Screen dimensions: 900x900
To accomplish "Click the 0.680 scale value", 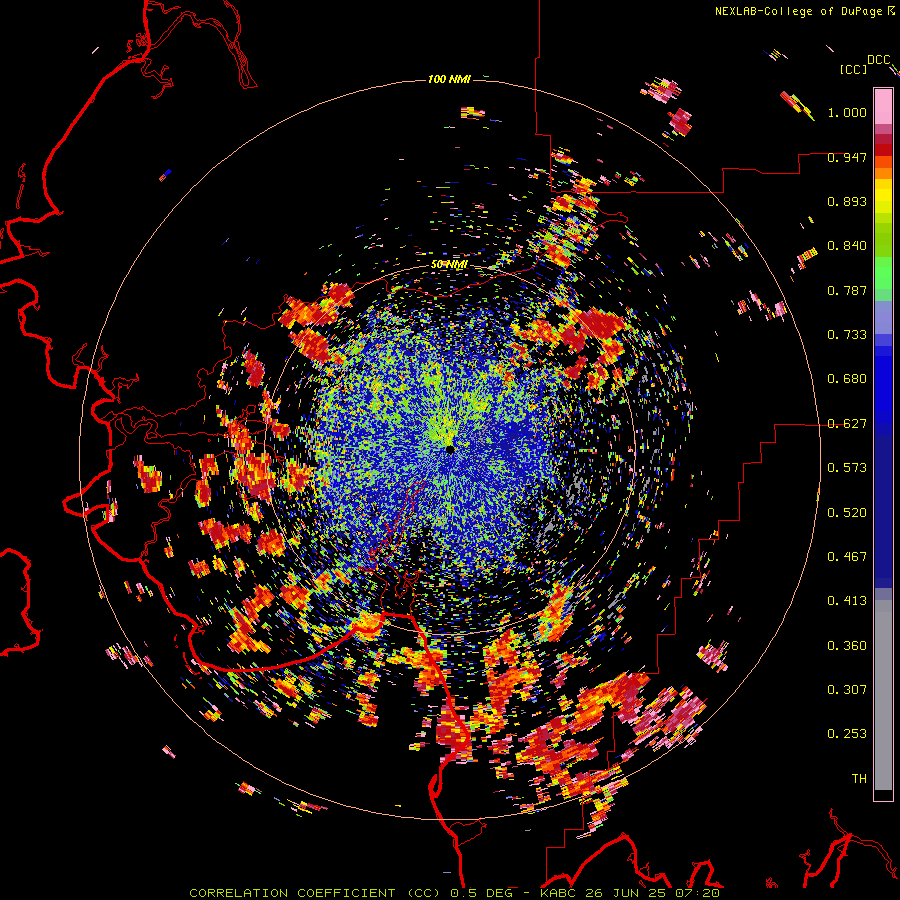I will (x=847, y=379).
